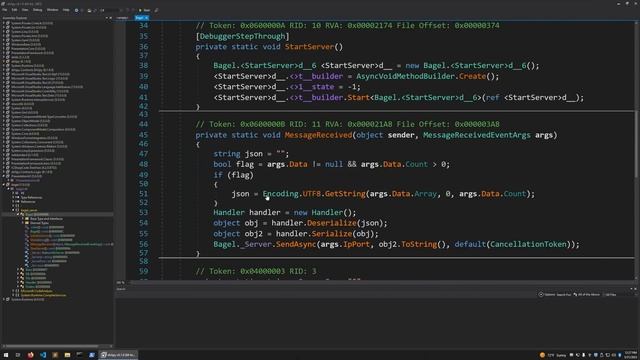
Task: Open Visual Studio Code from the taskbar
Action: [x=43, y=355]
